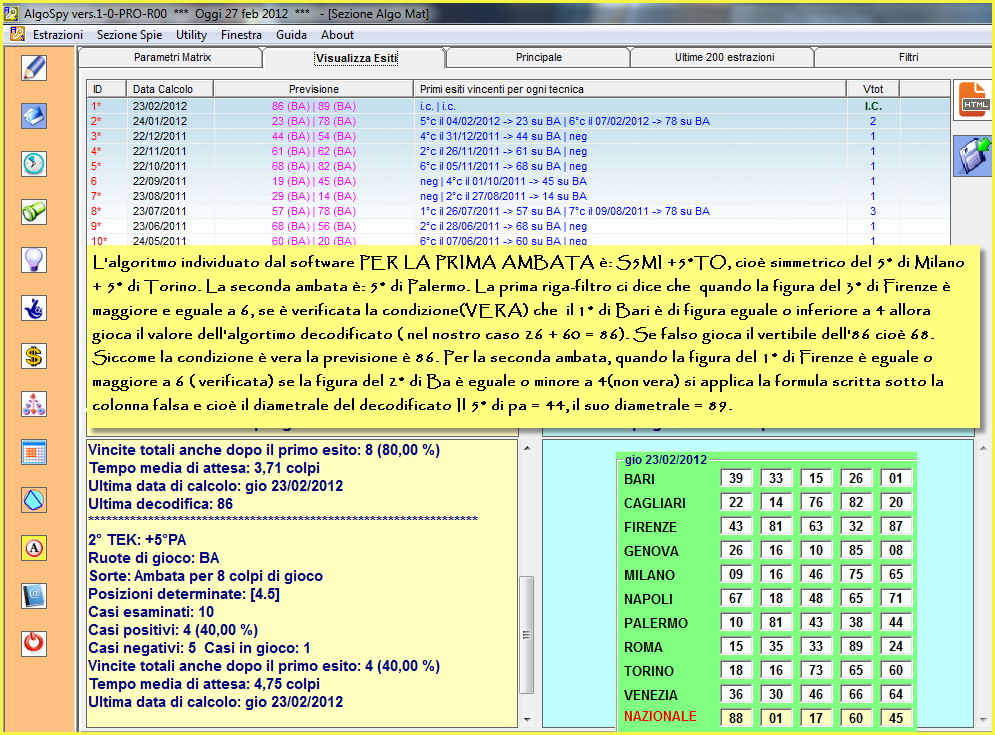This screenshot has height=735, width=995.
Task: Click the statistics panel scrollbar thumb
Action: (x=527, y=635)
